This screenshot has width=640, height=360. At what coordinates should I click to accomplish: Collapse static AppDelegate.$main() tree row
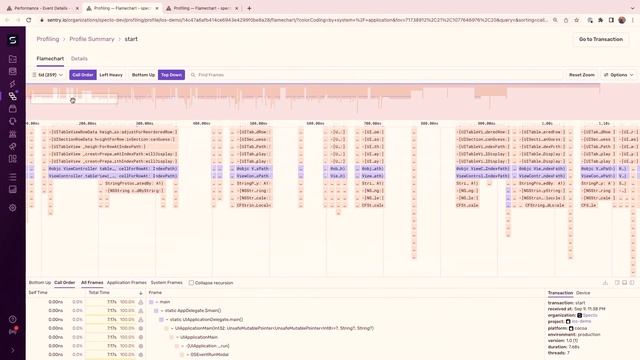162,311
